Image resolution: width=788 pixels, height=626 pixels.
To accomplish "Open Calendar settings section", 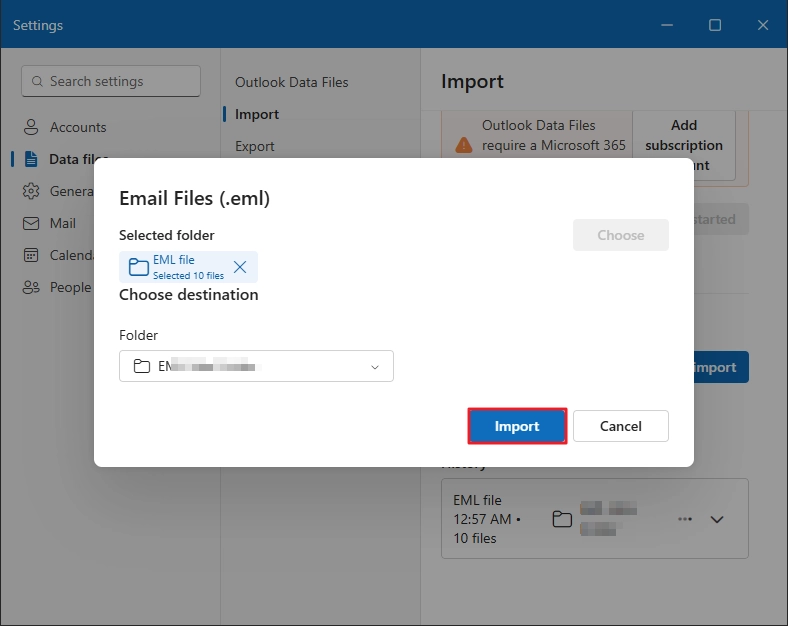I will [x=58, y=255].
